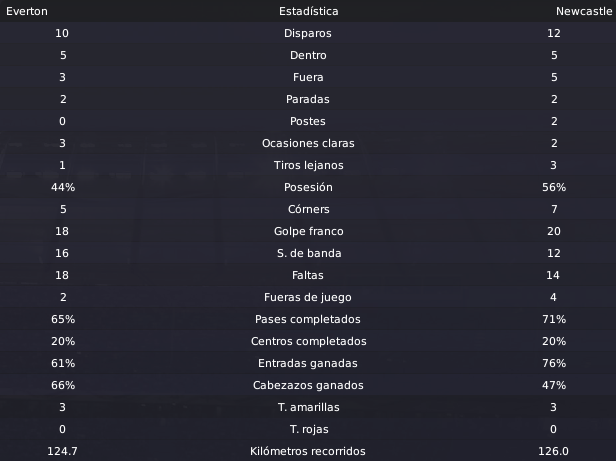Click the Pases completados label
Image resolution: width=616 pixels, height=461 pixels.
click(x=308, y=319)
